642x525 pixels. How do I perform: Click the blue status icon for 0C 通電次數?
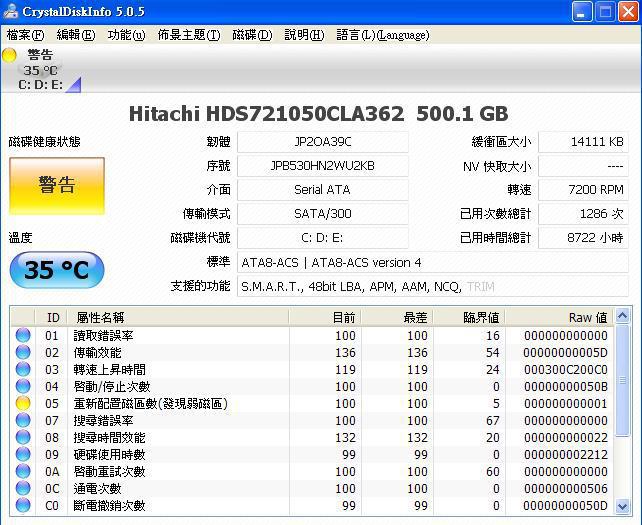click(23, 489)
